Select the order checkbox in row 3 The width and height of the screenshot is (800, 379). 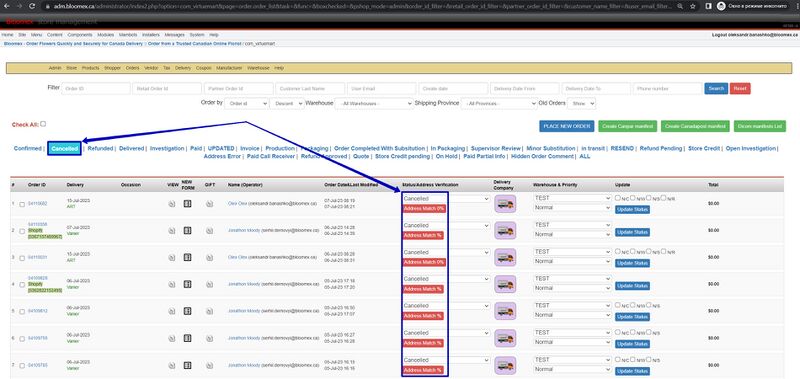[22, 258]
